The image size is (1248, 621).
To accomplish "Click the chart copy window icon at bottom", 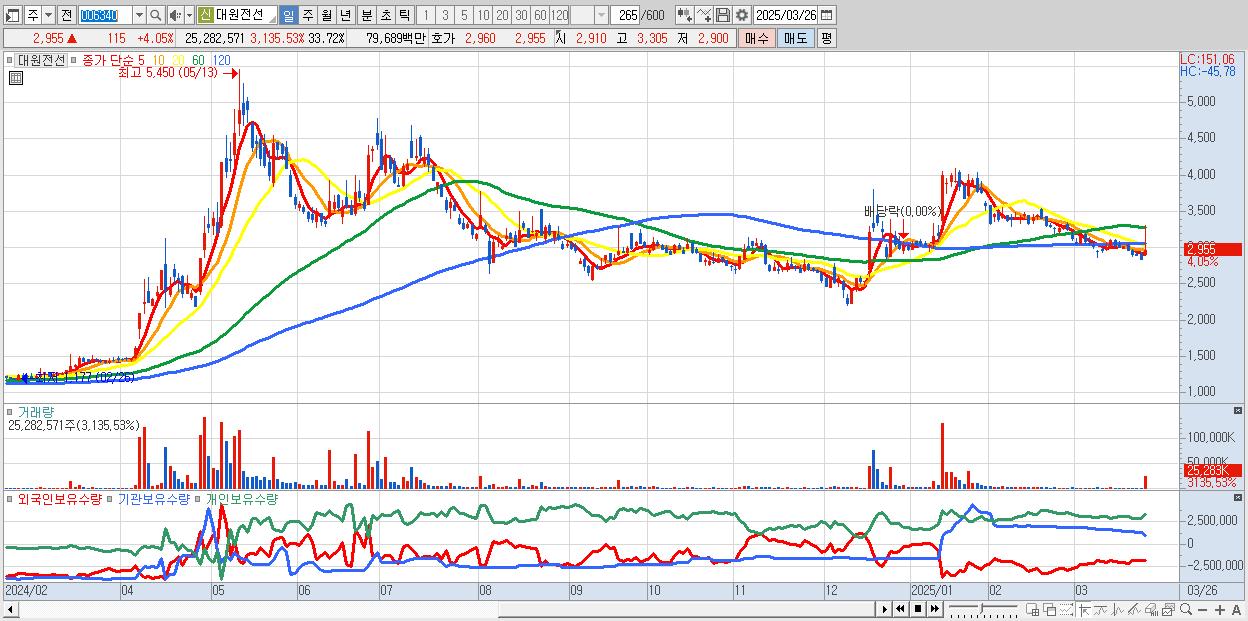I will tap(1168, 609).
